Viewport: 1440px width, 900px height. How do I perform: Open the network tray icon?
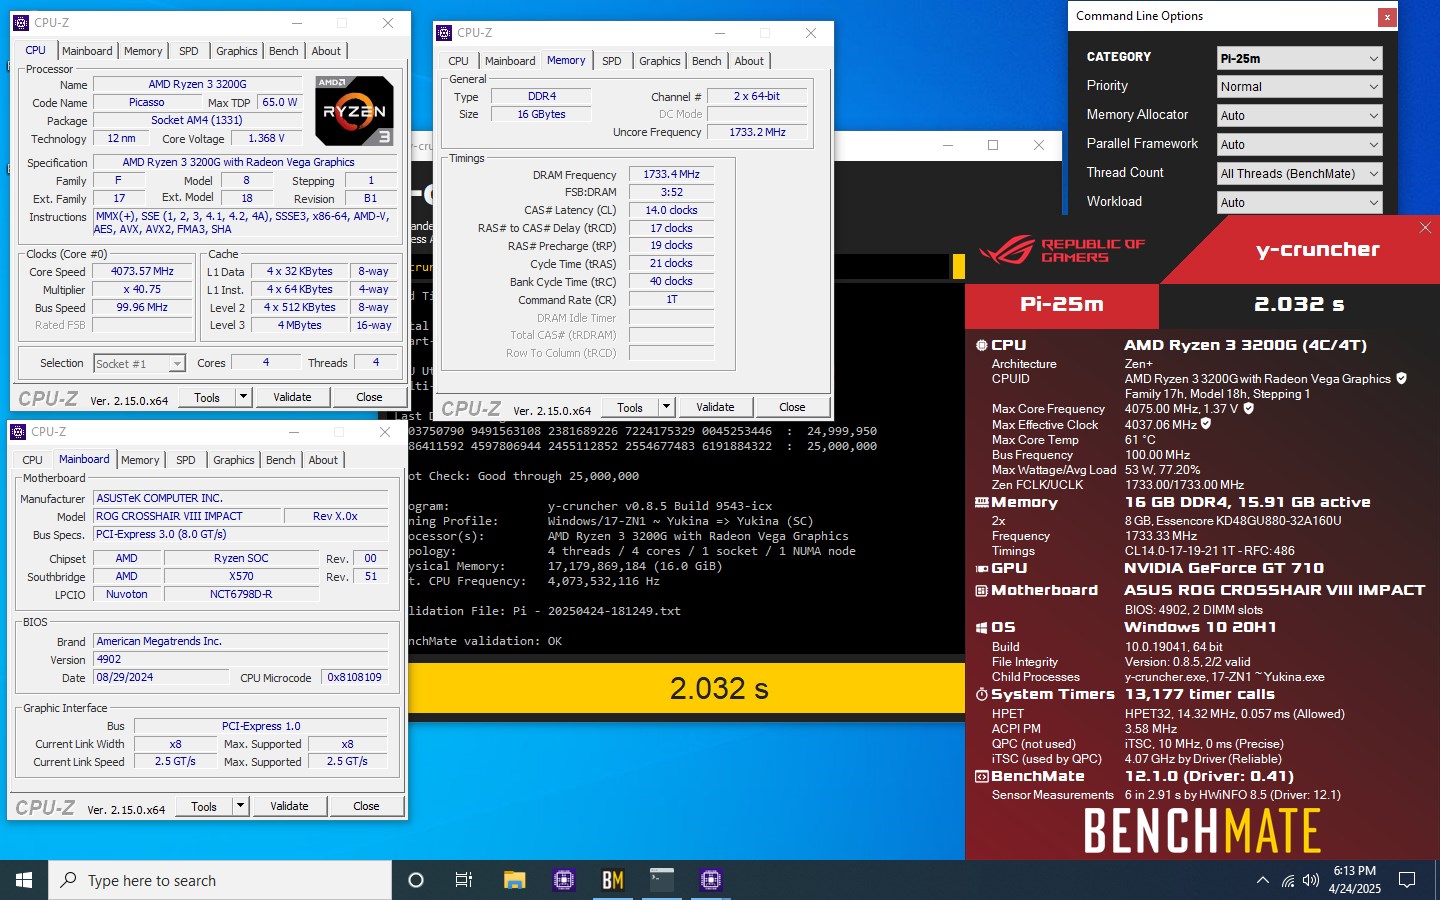point(1288,881)
